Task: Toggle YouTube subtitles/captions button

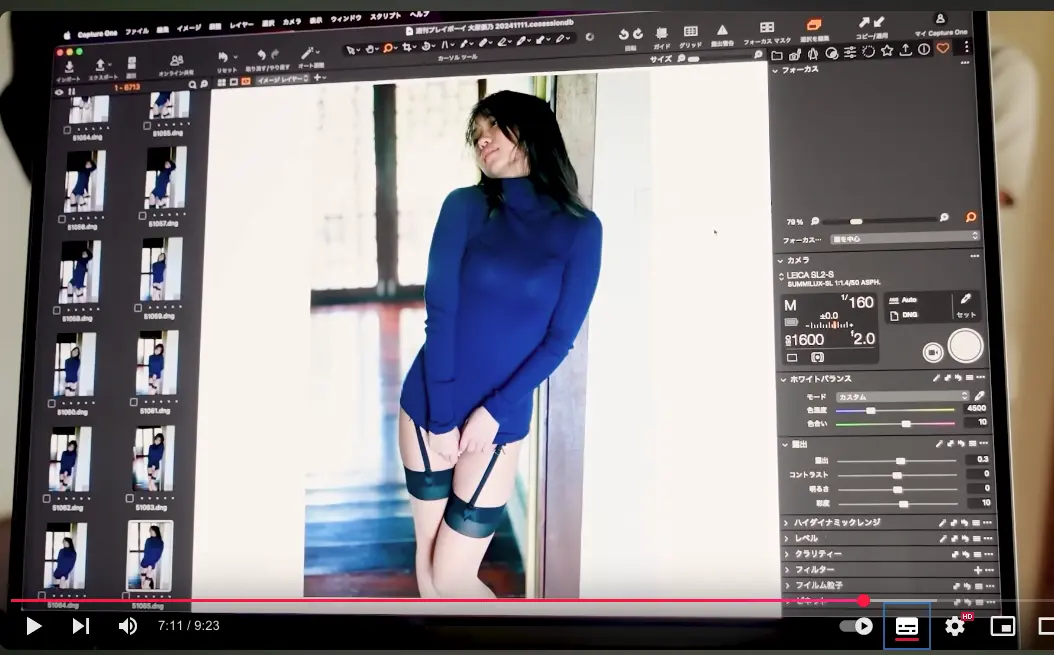Action: pyautogui.click(x=907, y=627)
